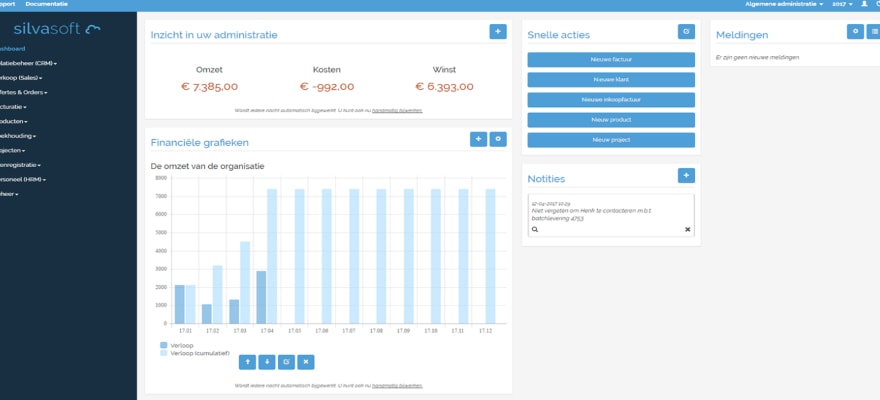Click the Nieuwe inkoopfactuur button

point(611,100)
